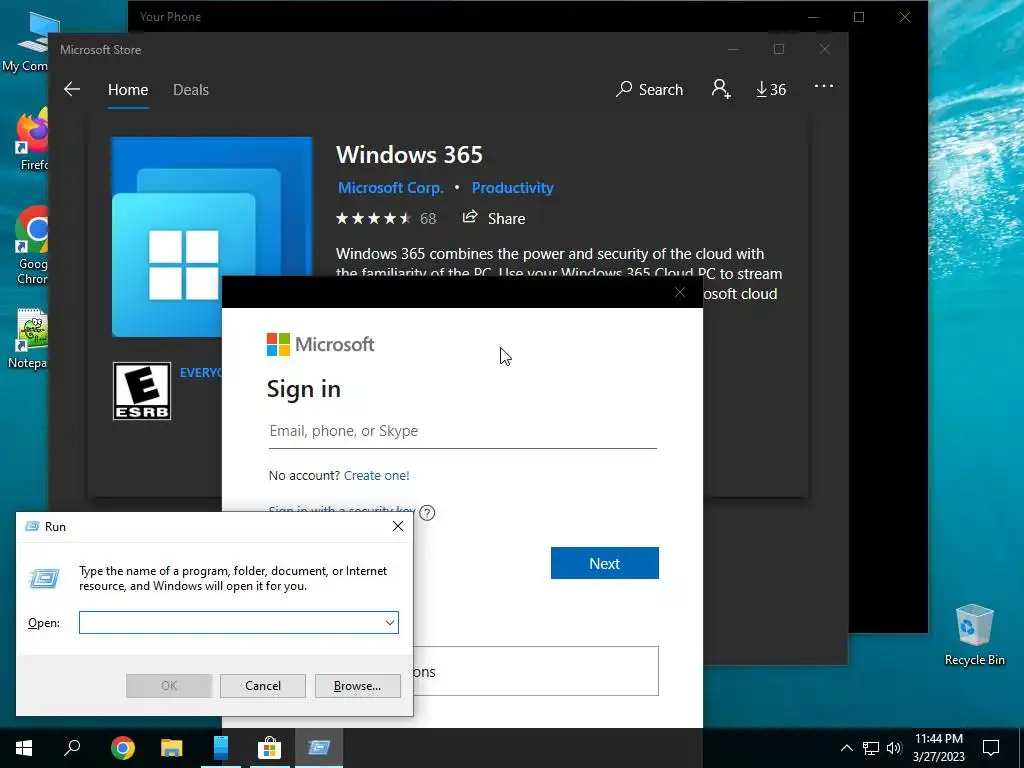Maximize the Your Phone window
The image size is (1024, 768).
[859, 17]
